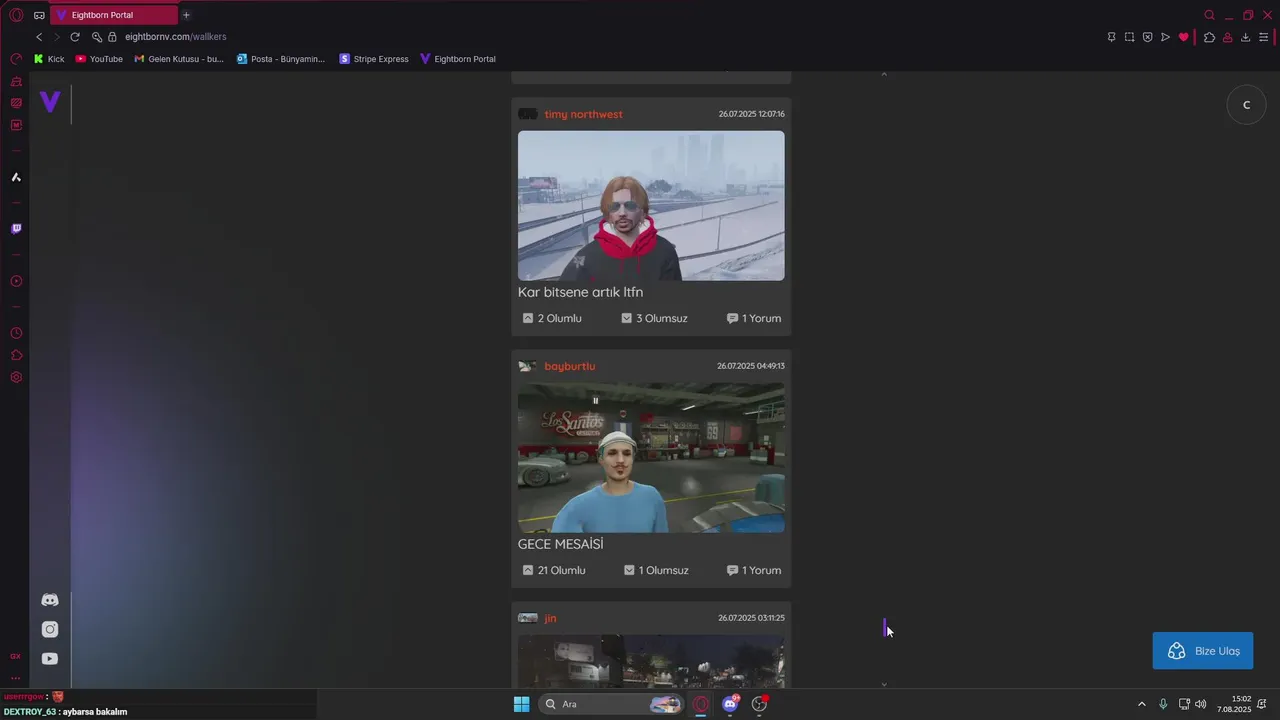Viewport: 1280px width, 720px height.
Task: Open timy northwest's profile name
Action: [583, 114]
